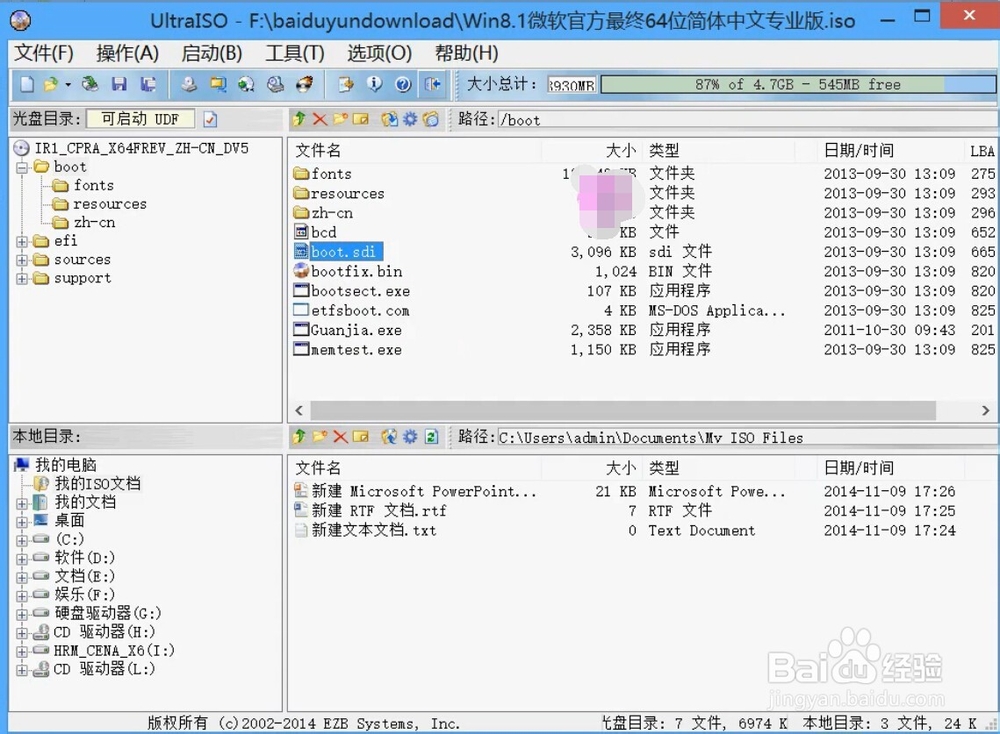This screenshot has height=734, width=1000.
Task: Click the right arrow of ISO list scrollbar
Action: (985, 410)
